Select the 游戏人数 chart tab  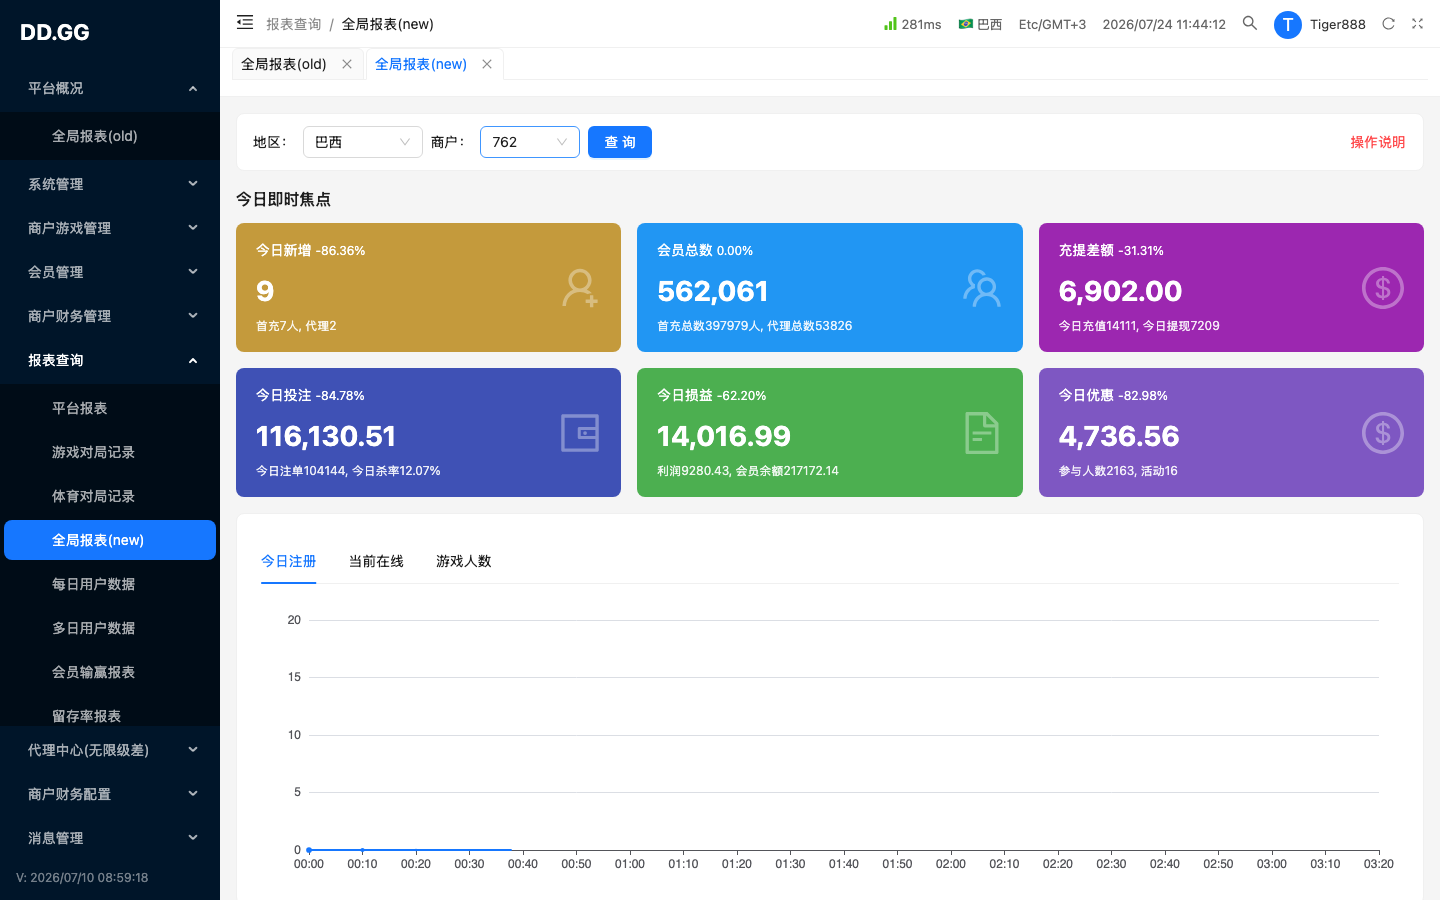pos(464,561)
